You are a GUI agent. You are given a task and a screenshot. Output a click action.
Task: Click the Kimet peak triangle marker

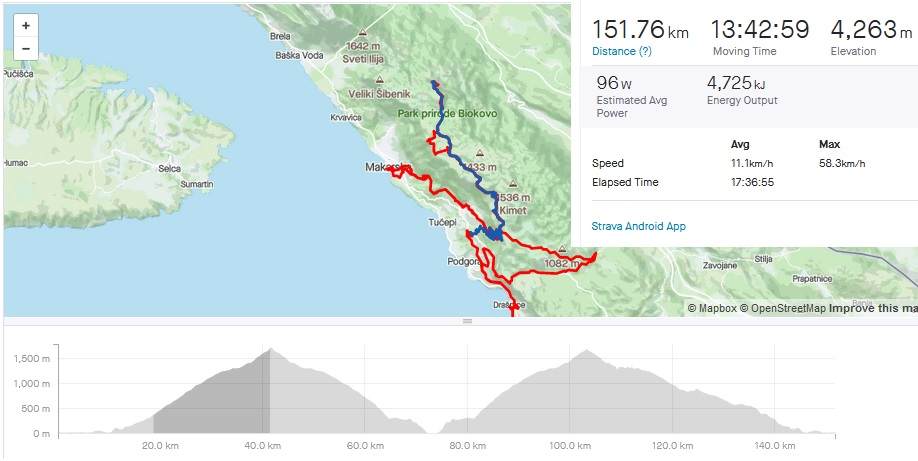513,184
